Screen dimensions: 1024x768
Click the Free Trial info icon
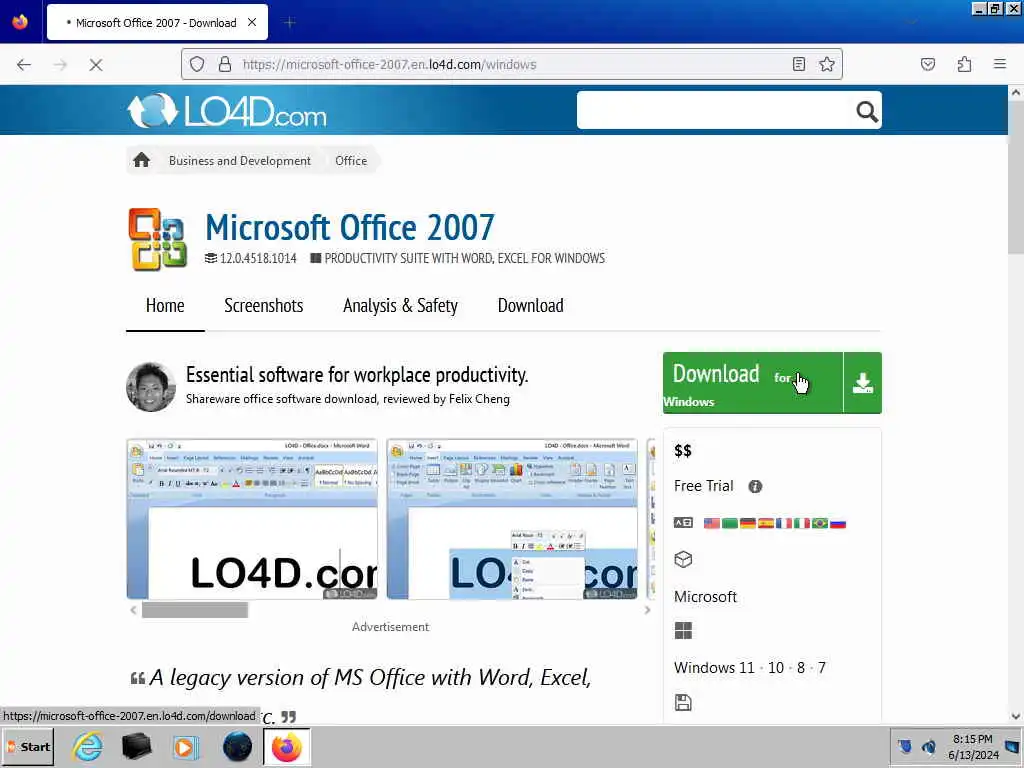tap(755, 487)
